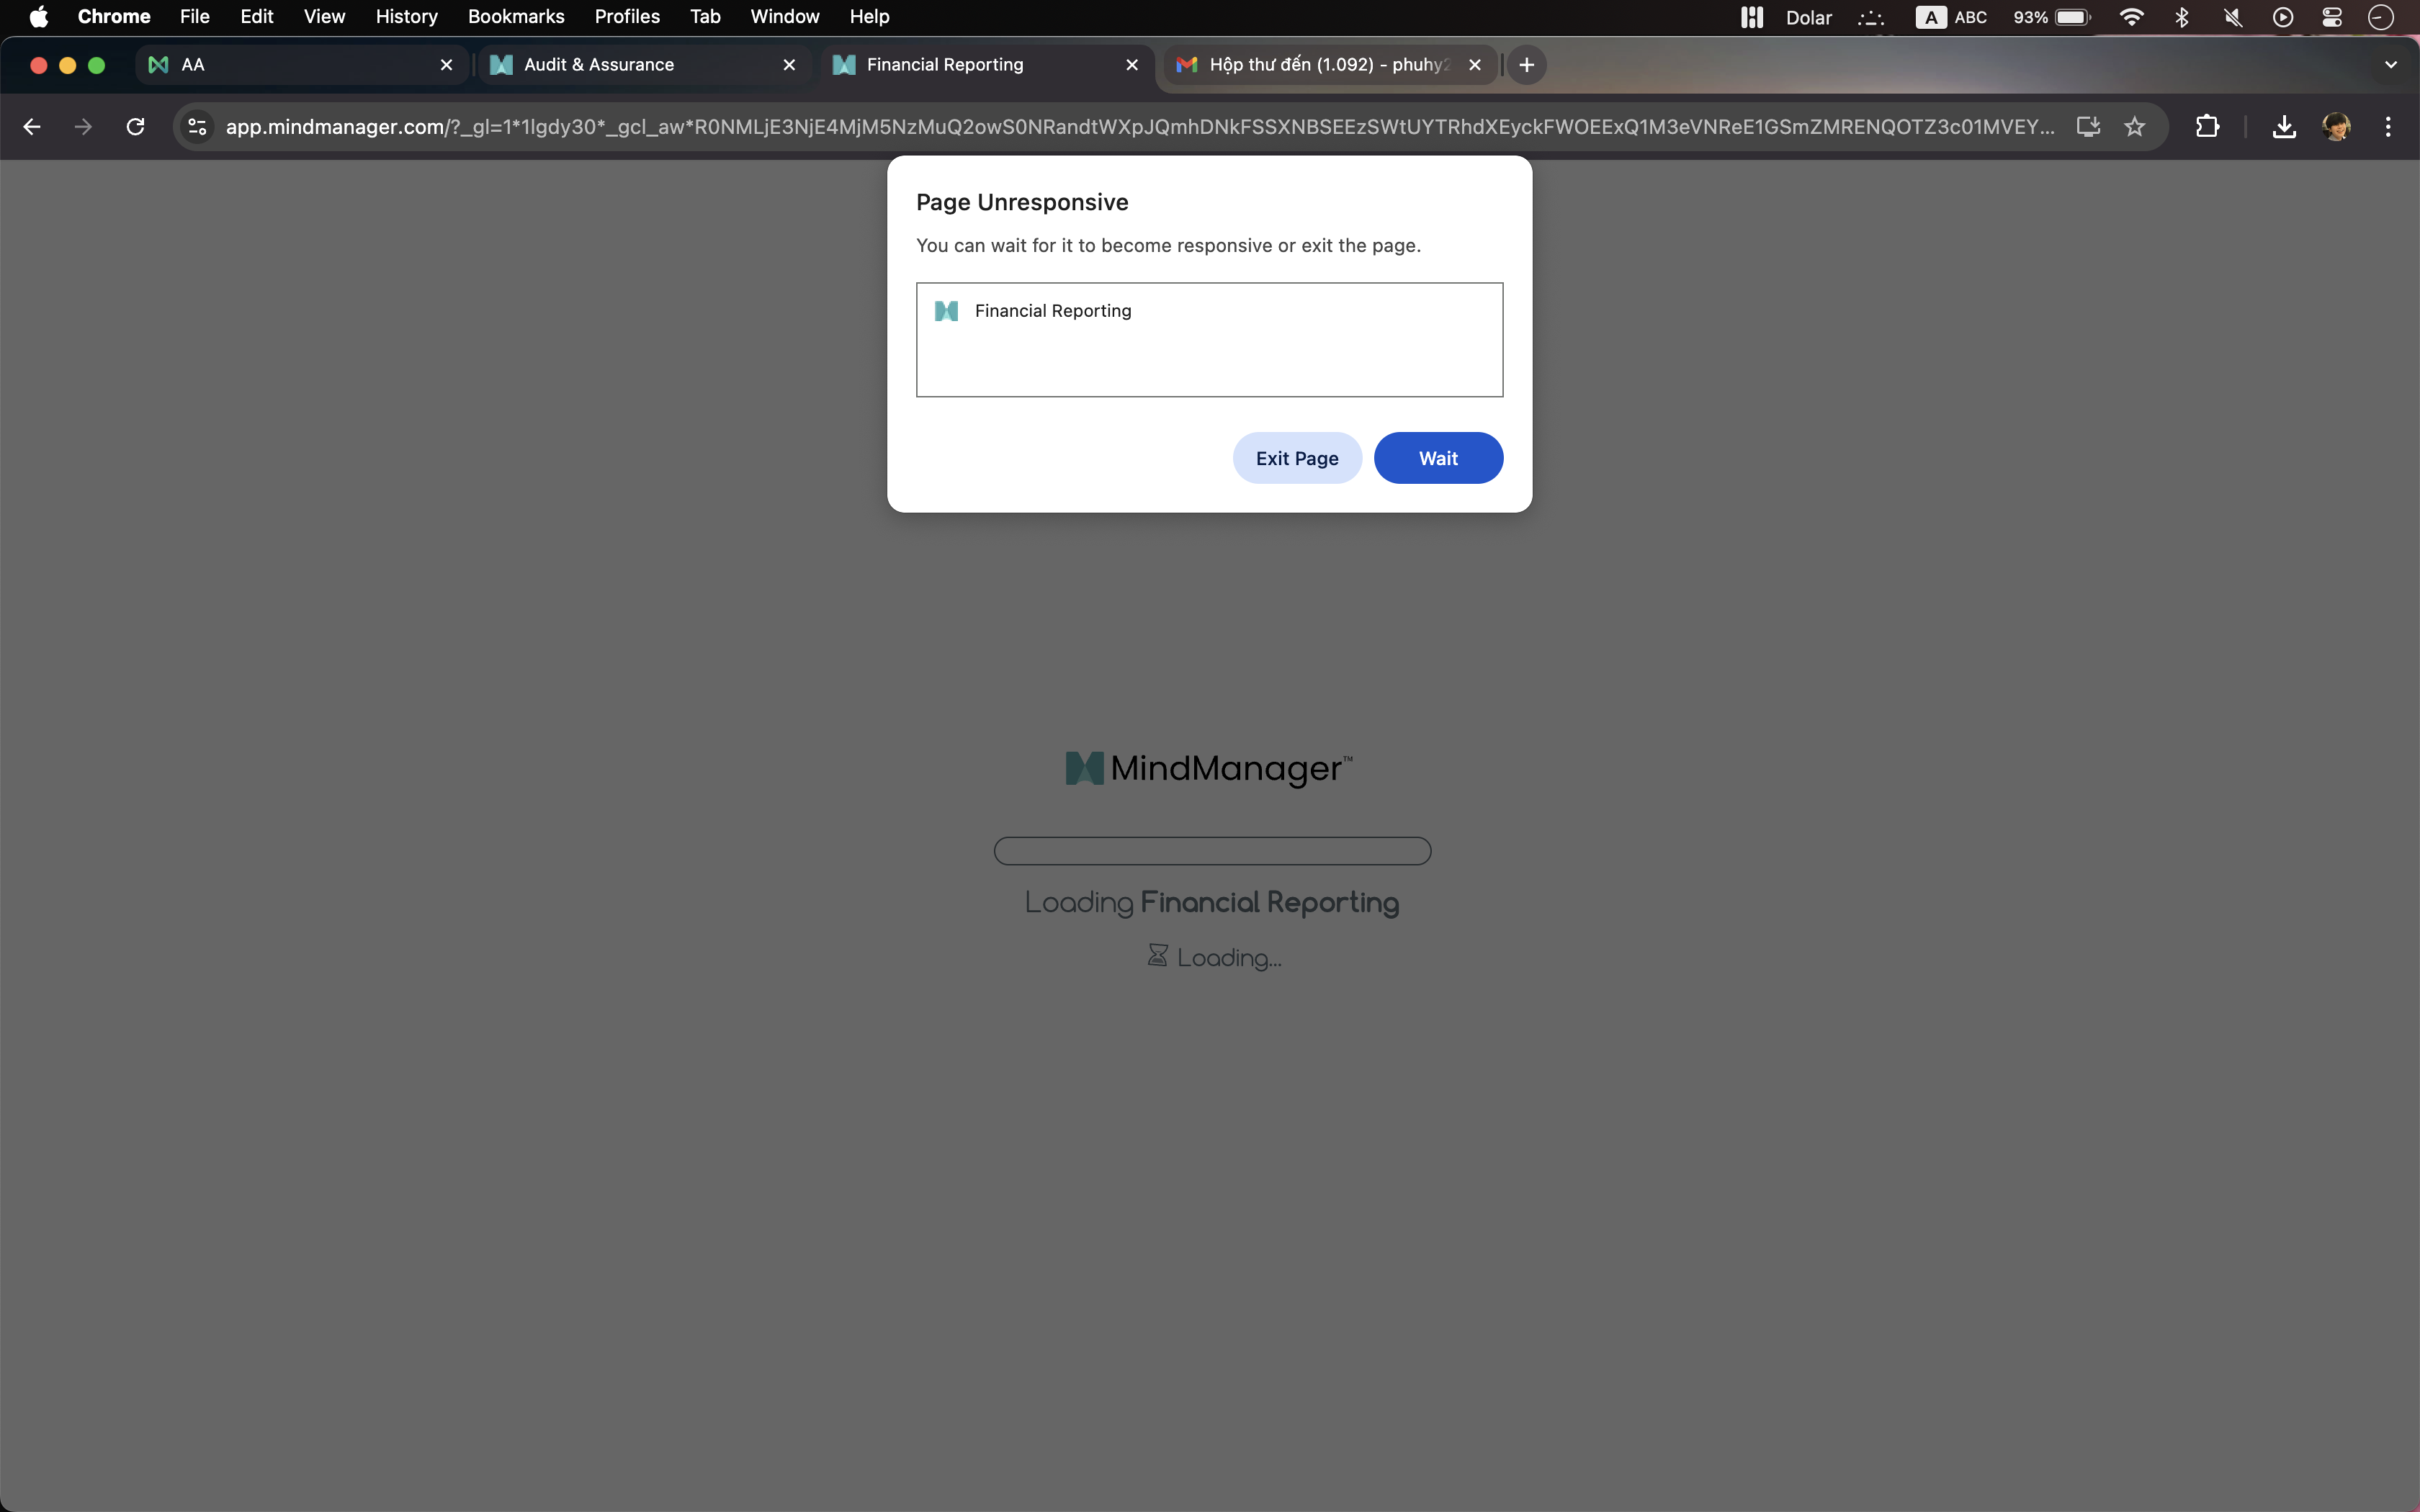The width and height of the screenshot is (2420, 1512).
Task: Click the circular icon at menu bar end
Action: click(x=2381, y=17)
